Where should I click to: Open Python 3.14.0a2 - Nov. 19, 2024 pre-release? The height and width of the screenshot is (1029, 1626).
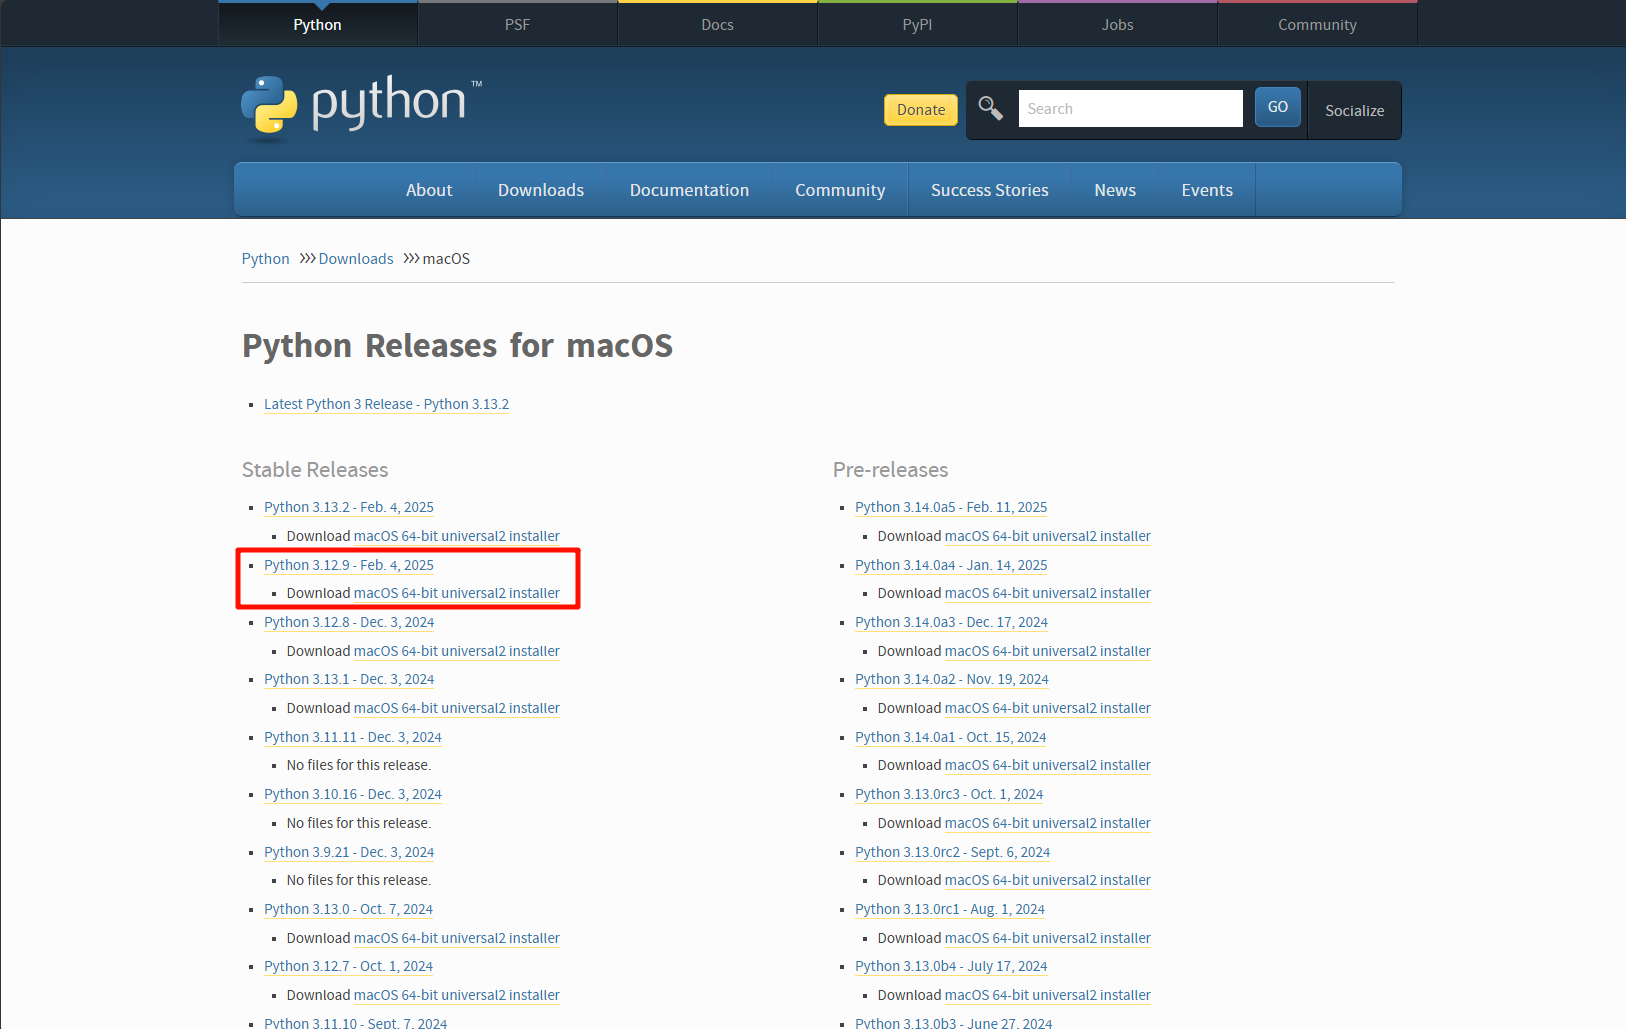click(952, 679)
